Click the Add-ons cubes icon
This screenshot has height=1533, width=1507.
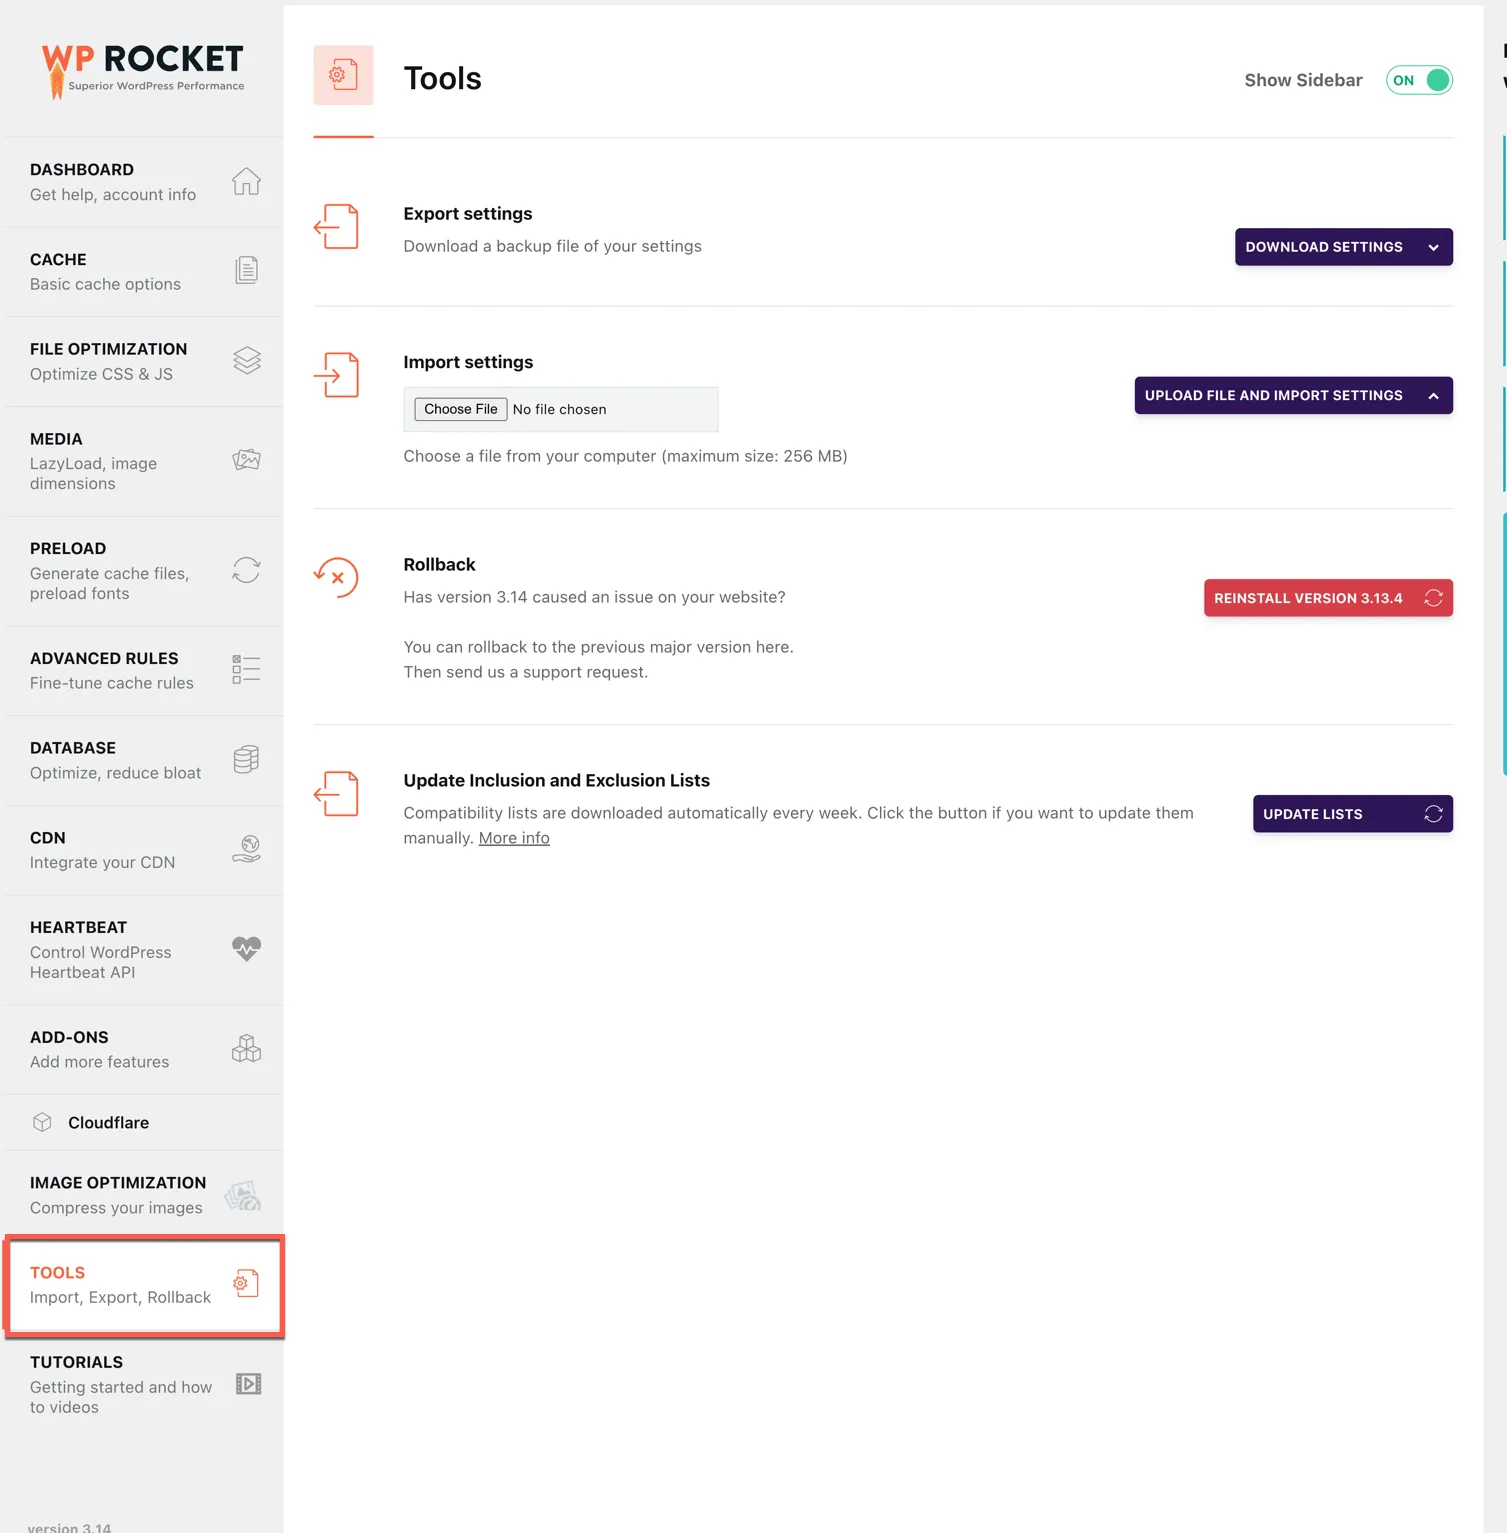pos(246,1048)
